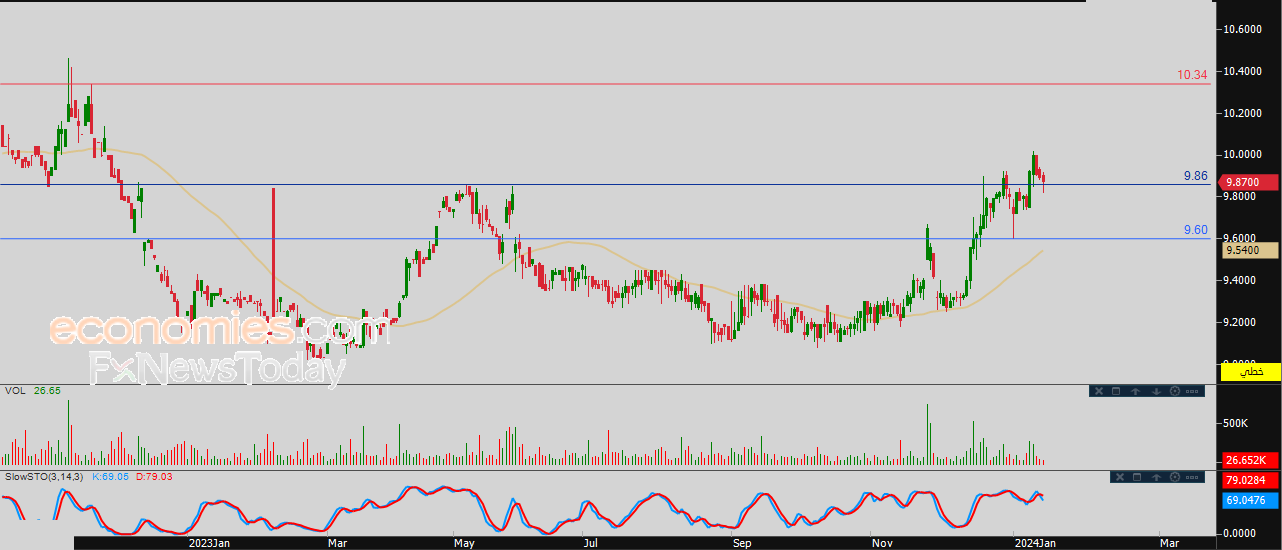
Task: Move the SlowSTO pane up
Action: [1156, 477]
